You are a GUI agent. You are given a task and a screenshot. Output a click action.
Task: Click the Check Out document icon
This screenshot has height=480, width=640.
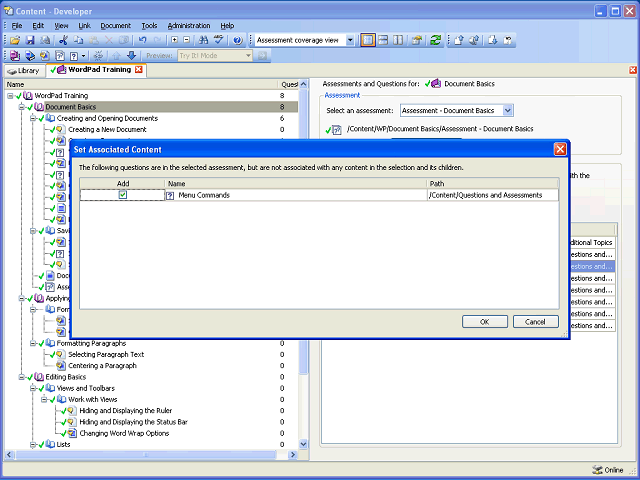493,40
